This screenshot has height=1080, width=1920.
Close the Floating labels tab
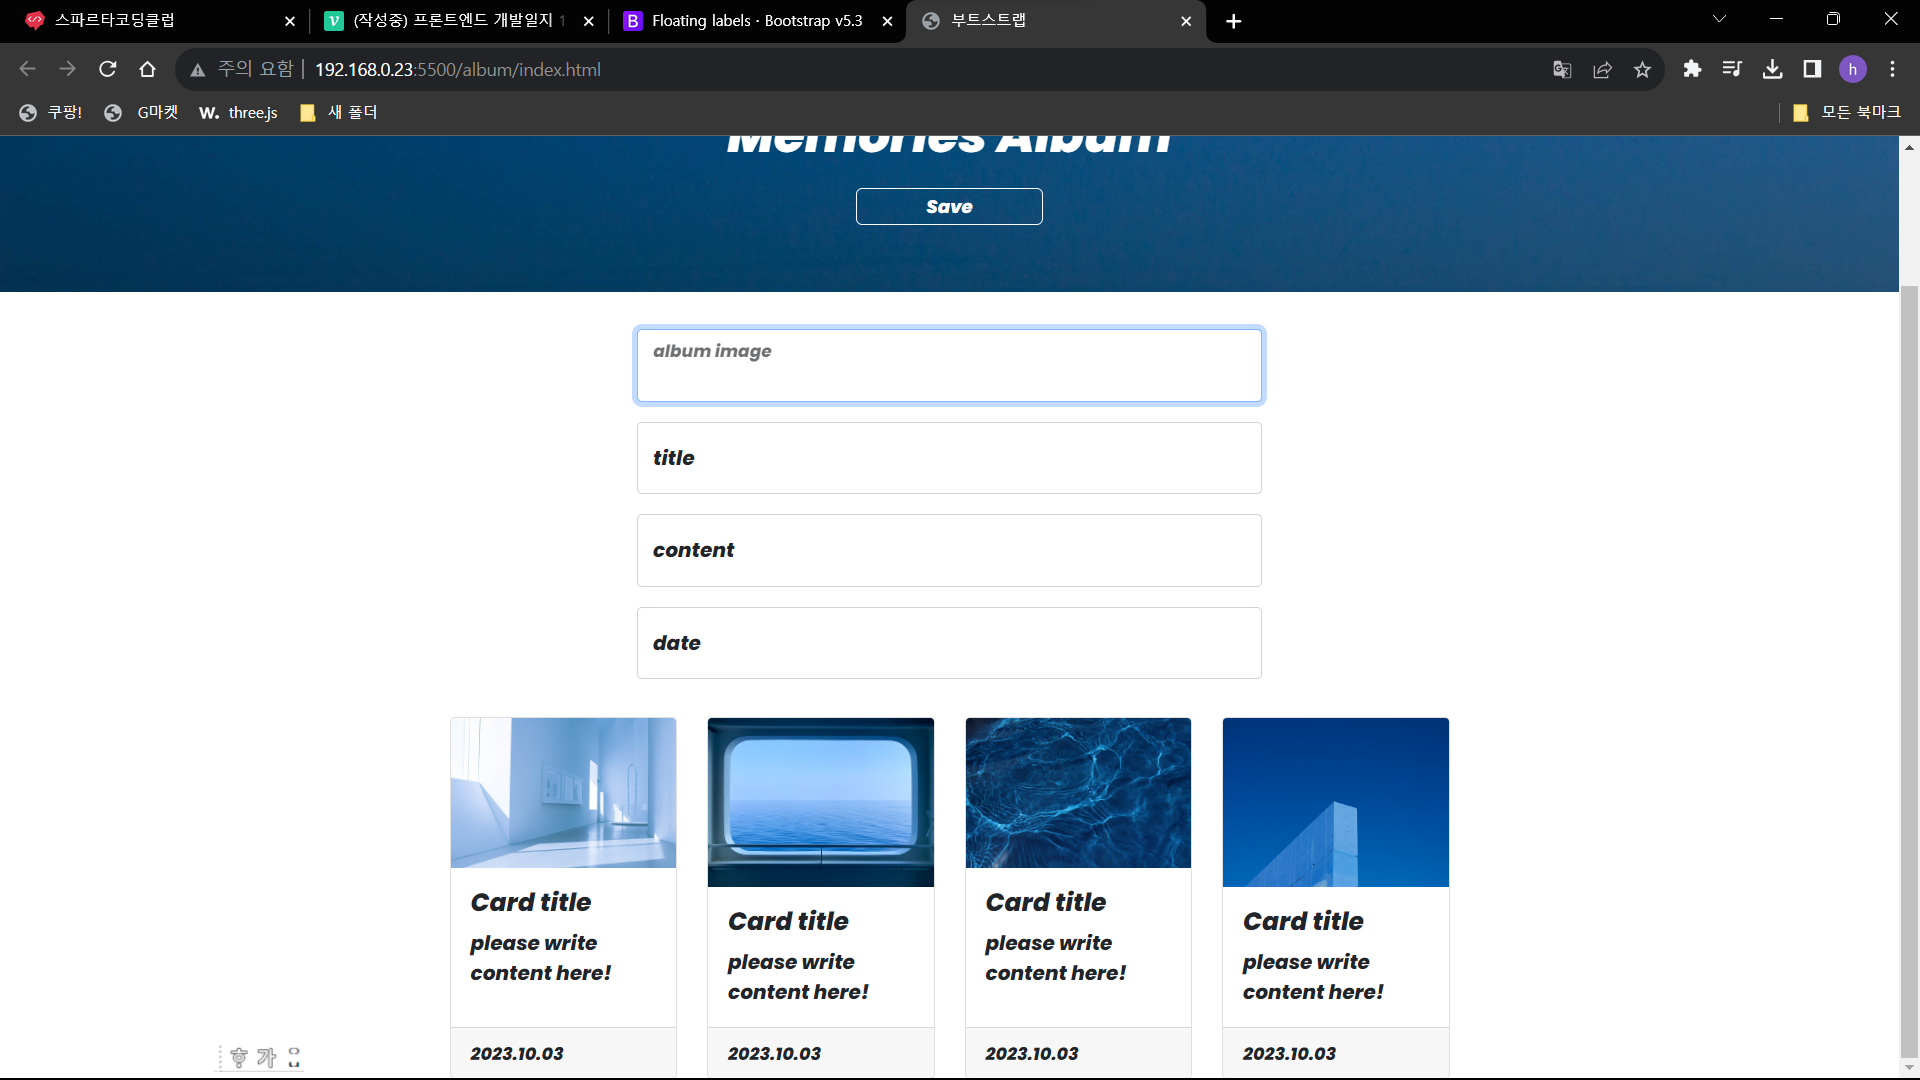887,21
